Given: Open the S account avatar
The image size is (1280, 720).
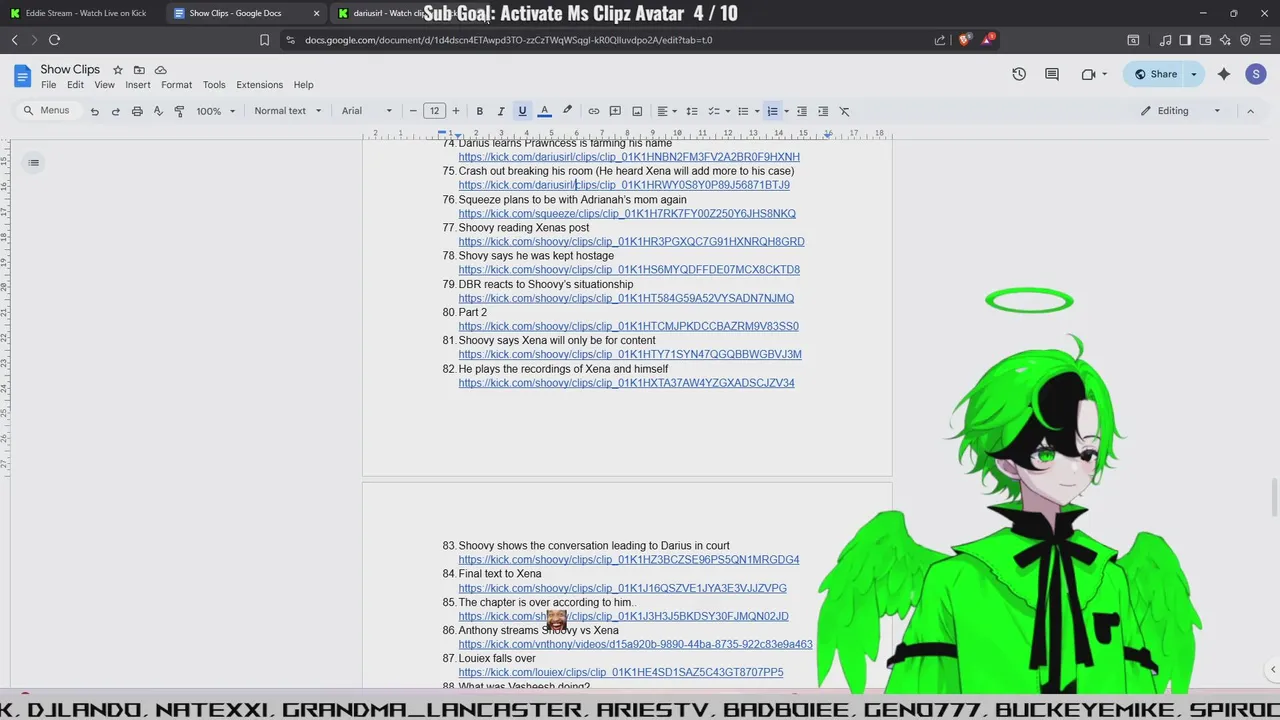Looking at the screenshot, I should [x=1256, y=74].
